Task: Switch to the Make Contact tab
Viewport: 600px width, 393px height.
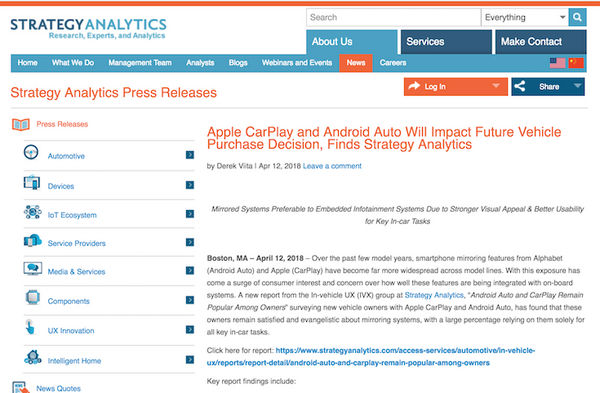Action: click(x=541, y=42)
